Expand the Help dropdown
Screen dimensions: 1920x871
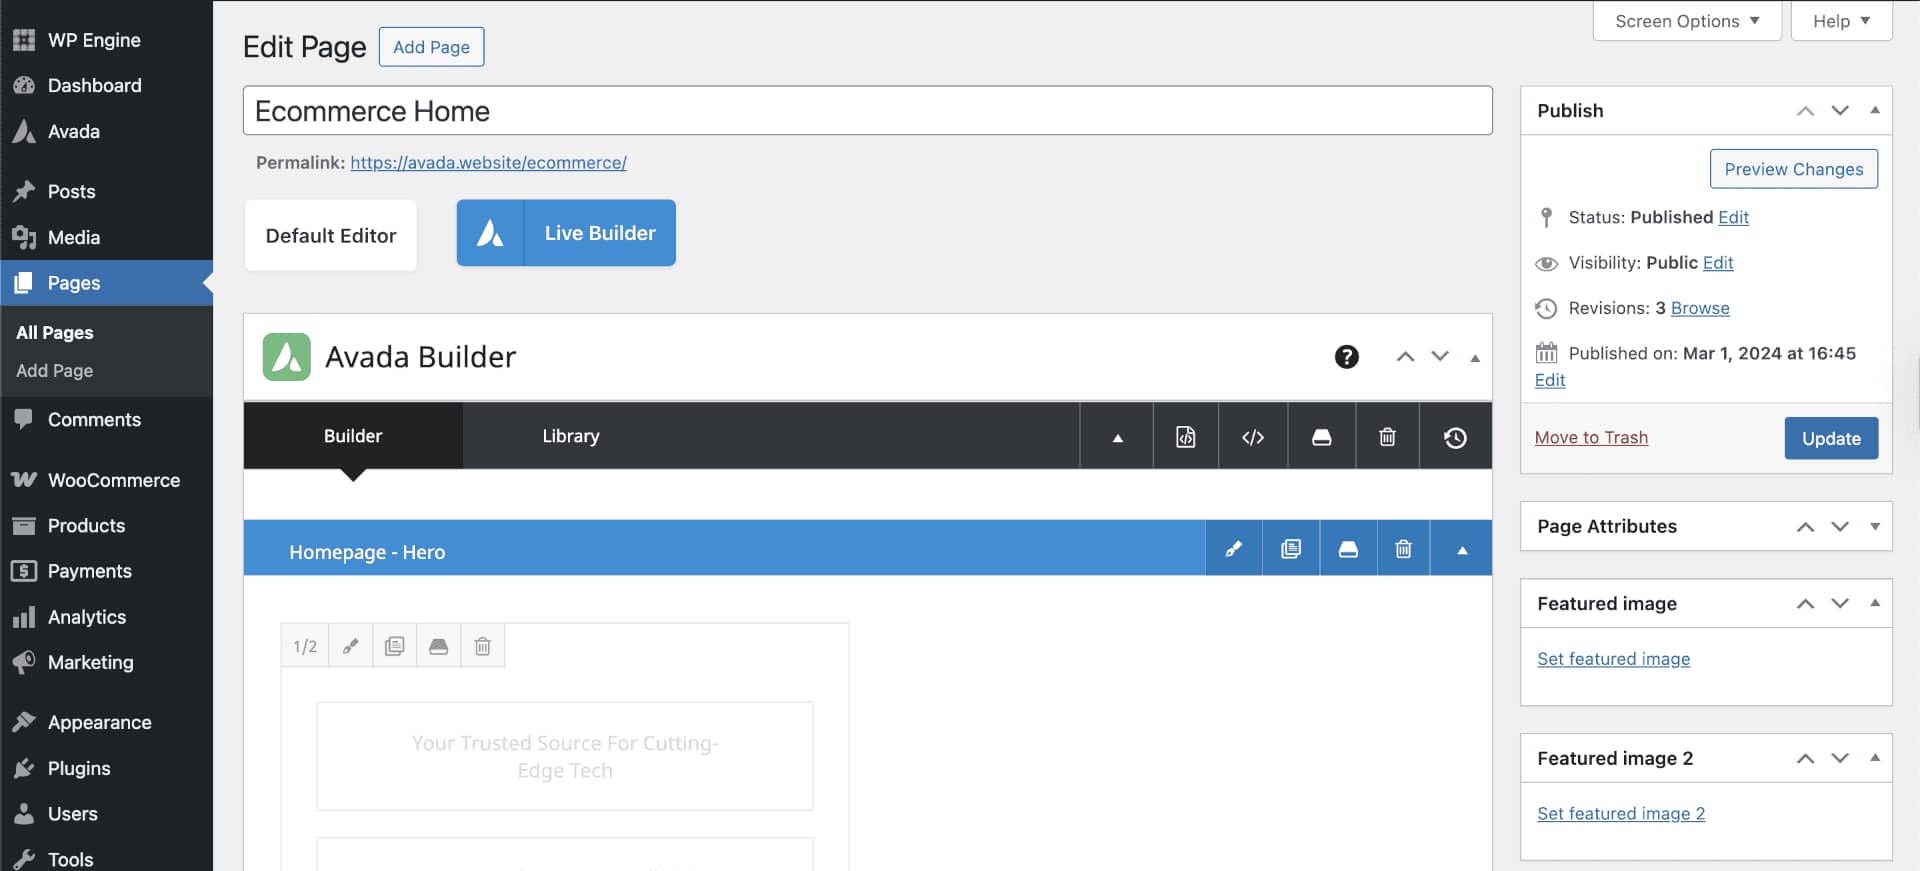pyautogui.click(x=1841, y=21)
